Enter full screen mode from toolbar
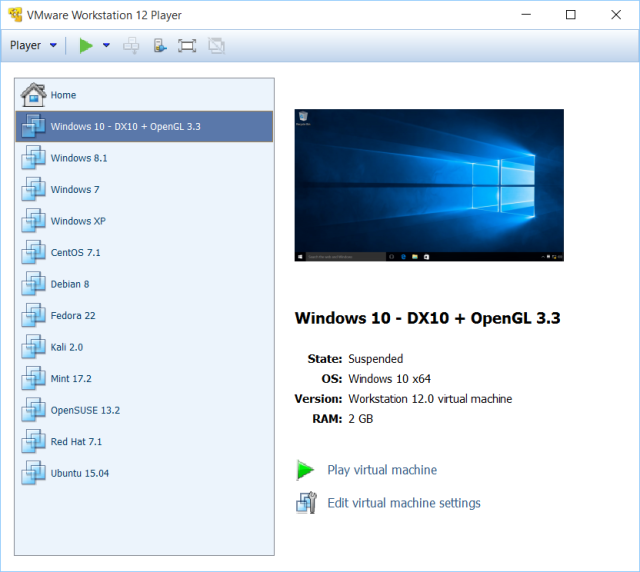This screenshot has height=572, width=640. point(187,45)
